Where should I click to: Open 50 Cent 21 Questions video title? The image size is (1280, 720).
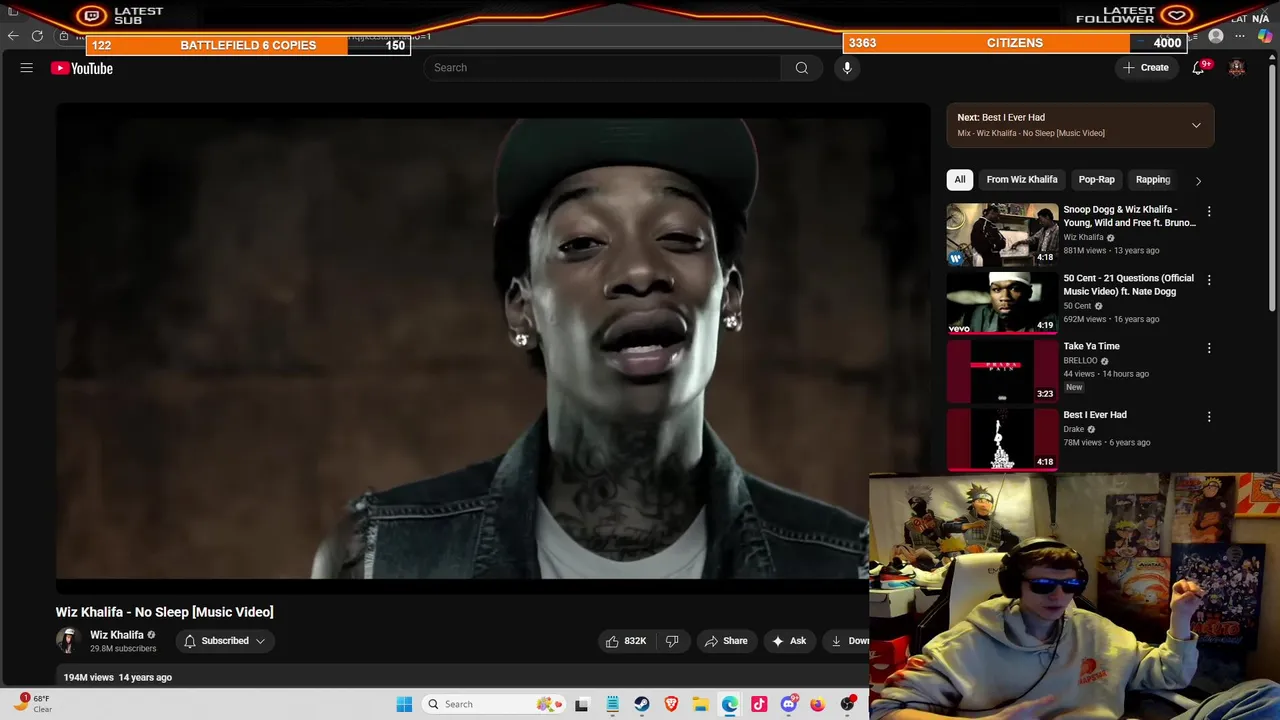pyautogui.click(x=1128, y=285)
